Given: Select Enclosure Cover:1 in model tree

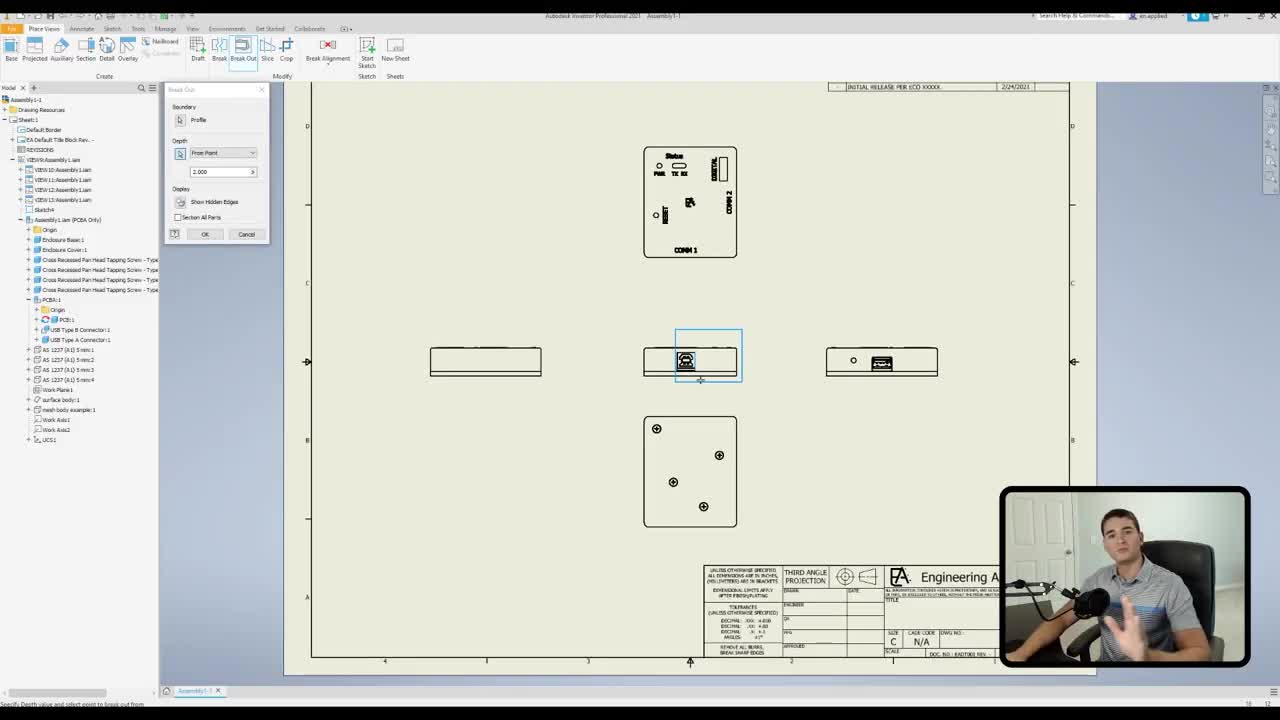Looking at the screenshot, I should 62,250.
